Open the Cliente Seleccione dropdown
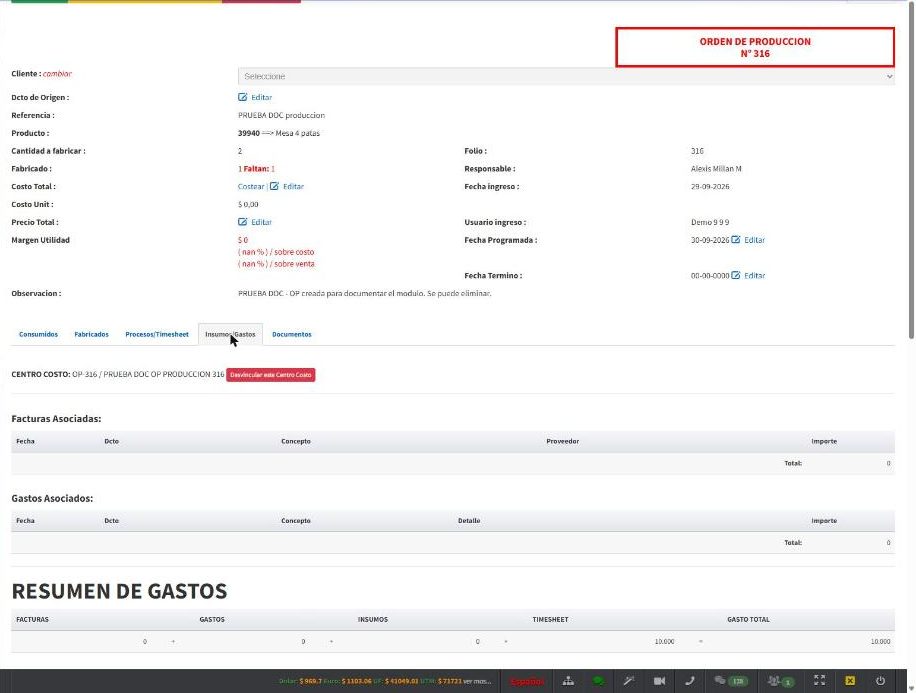 click(x=566, y=77)
